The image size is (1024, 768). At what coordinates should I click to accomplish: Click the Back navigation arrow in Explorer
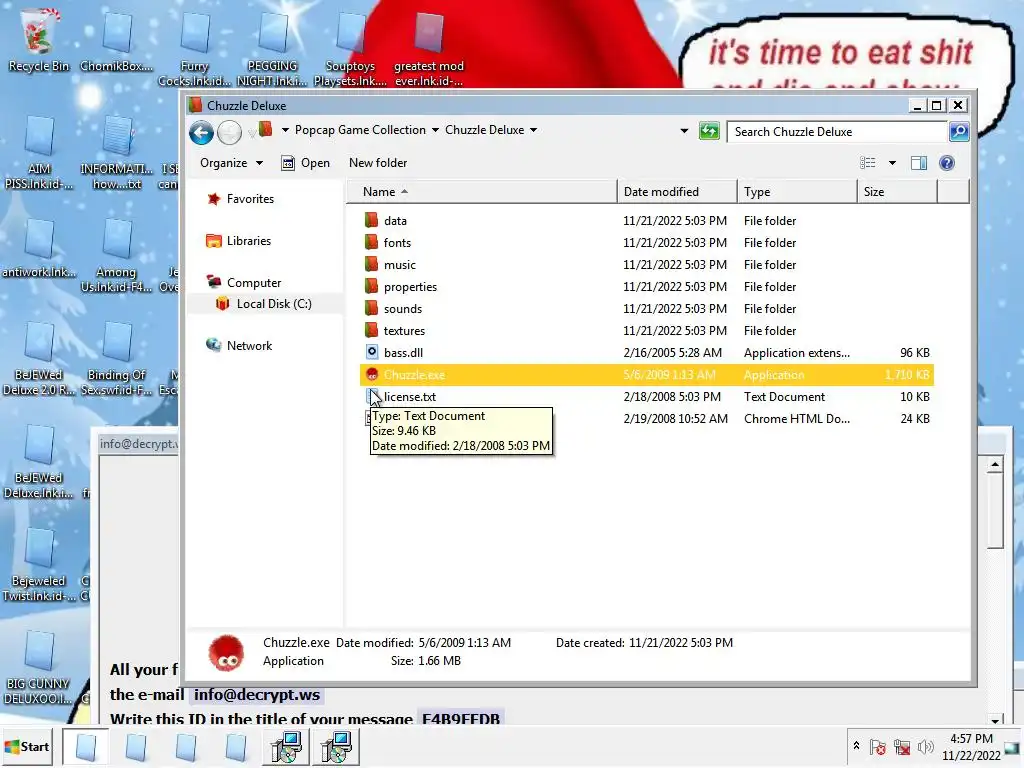(201, 133)
